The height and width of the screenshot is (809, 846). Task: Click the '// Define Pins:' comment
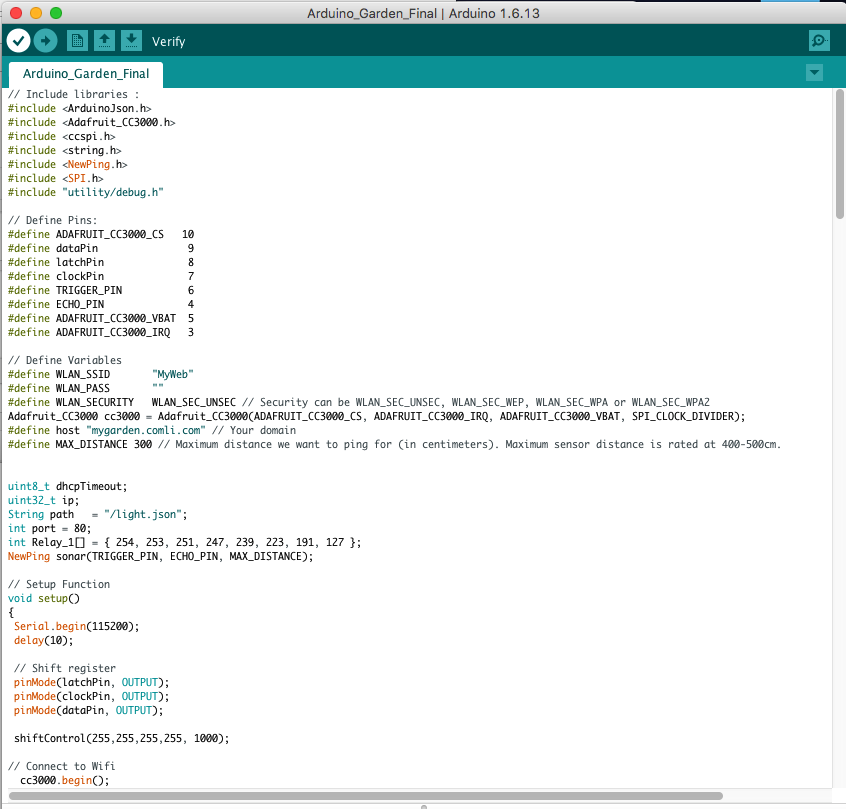click(x=52, y=221)
